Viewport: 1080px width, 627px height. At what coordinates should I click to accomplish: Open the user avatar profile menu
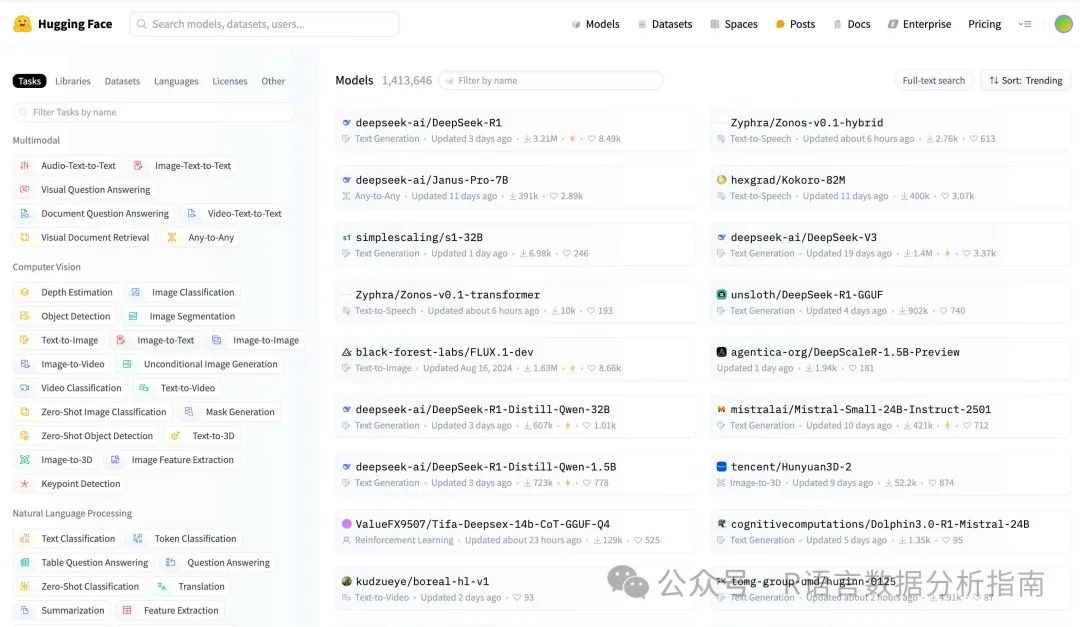pos(1063,24)
